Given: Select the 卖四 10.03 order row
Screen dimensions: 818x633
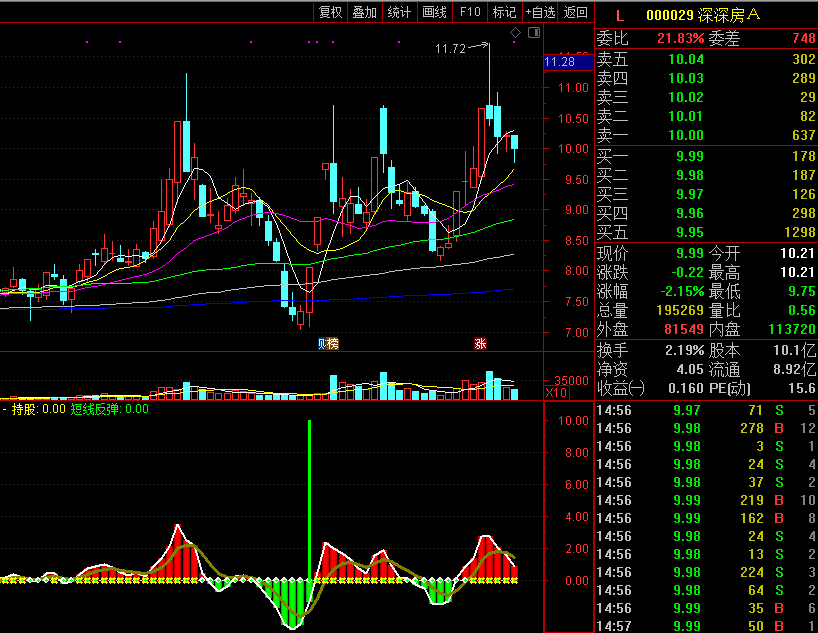Looking at the screenshot, I should pos(706,78).
